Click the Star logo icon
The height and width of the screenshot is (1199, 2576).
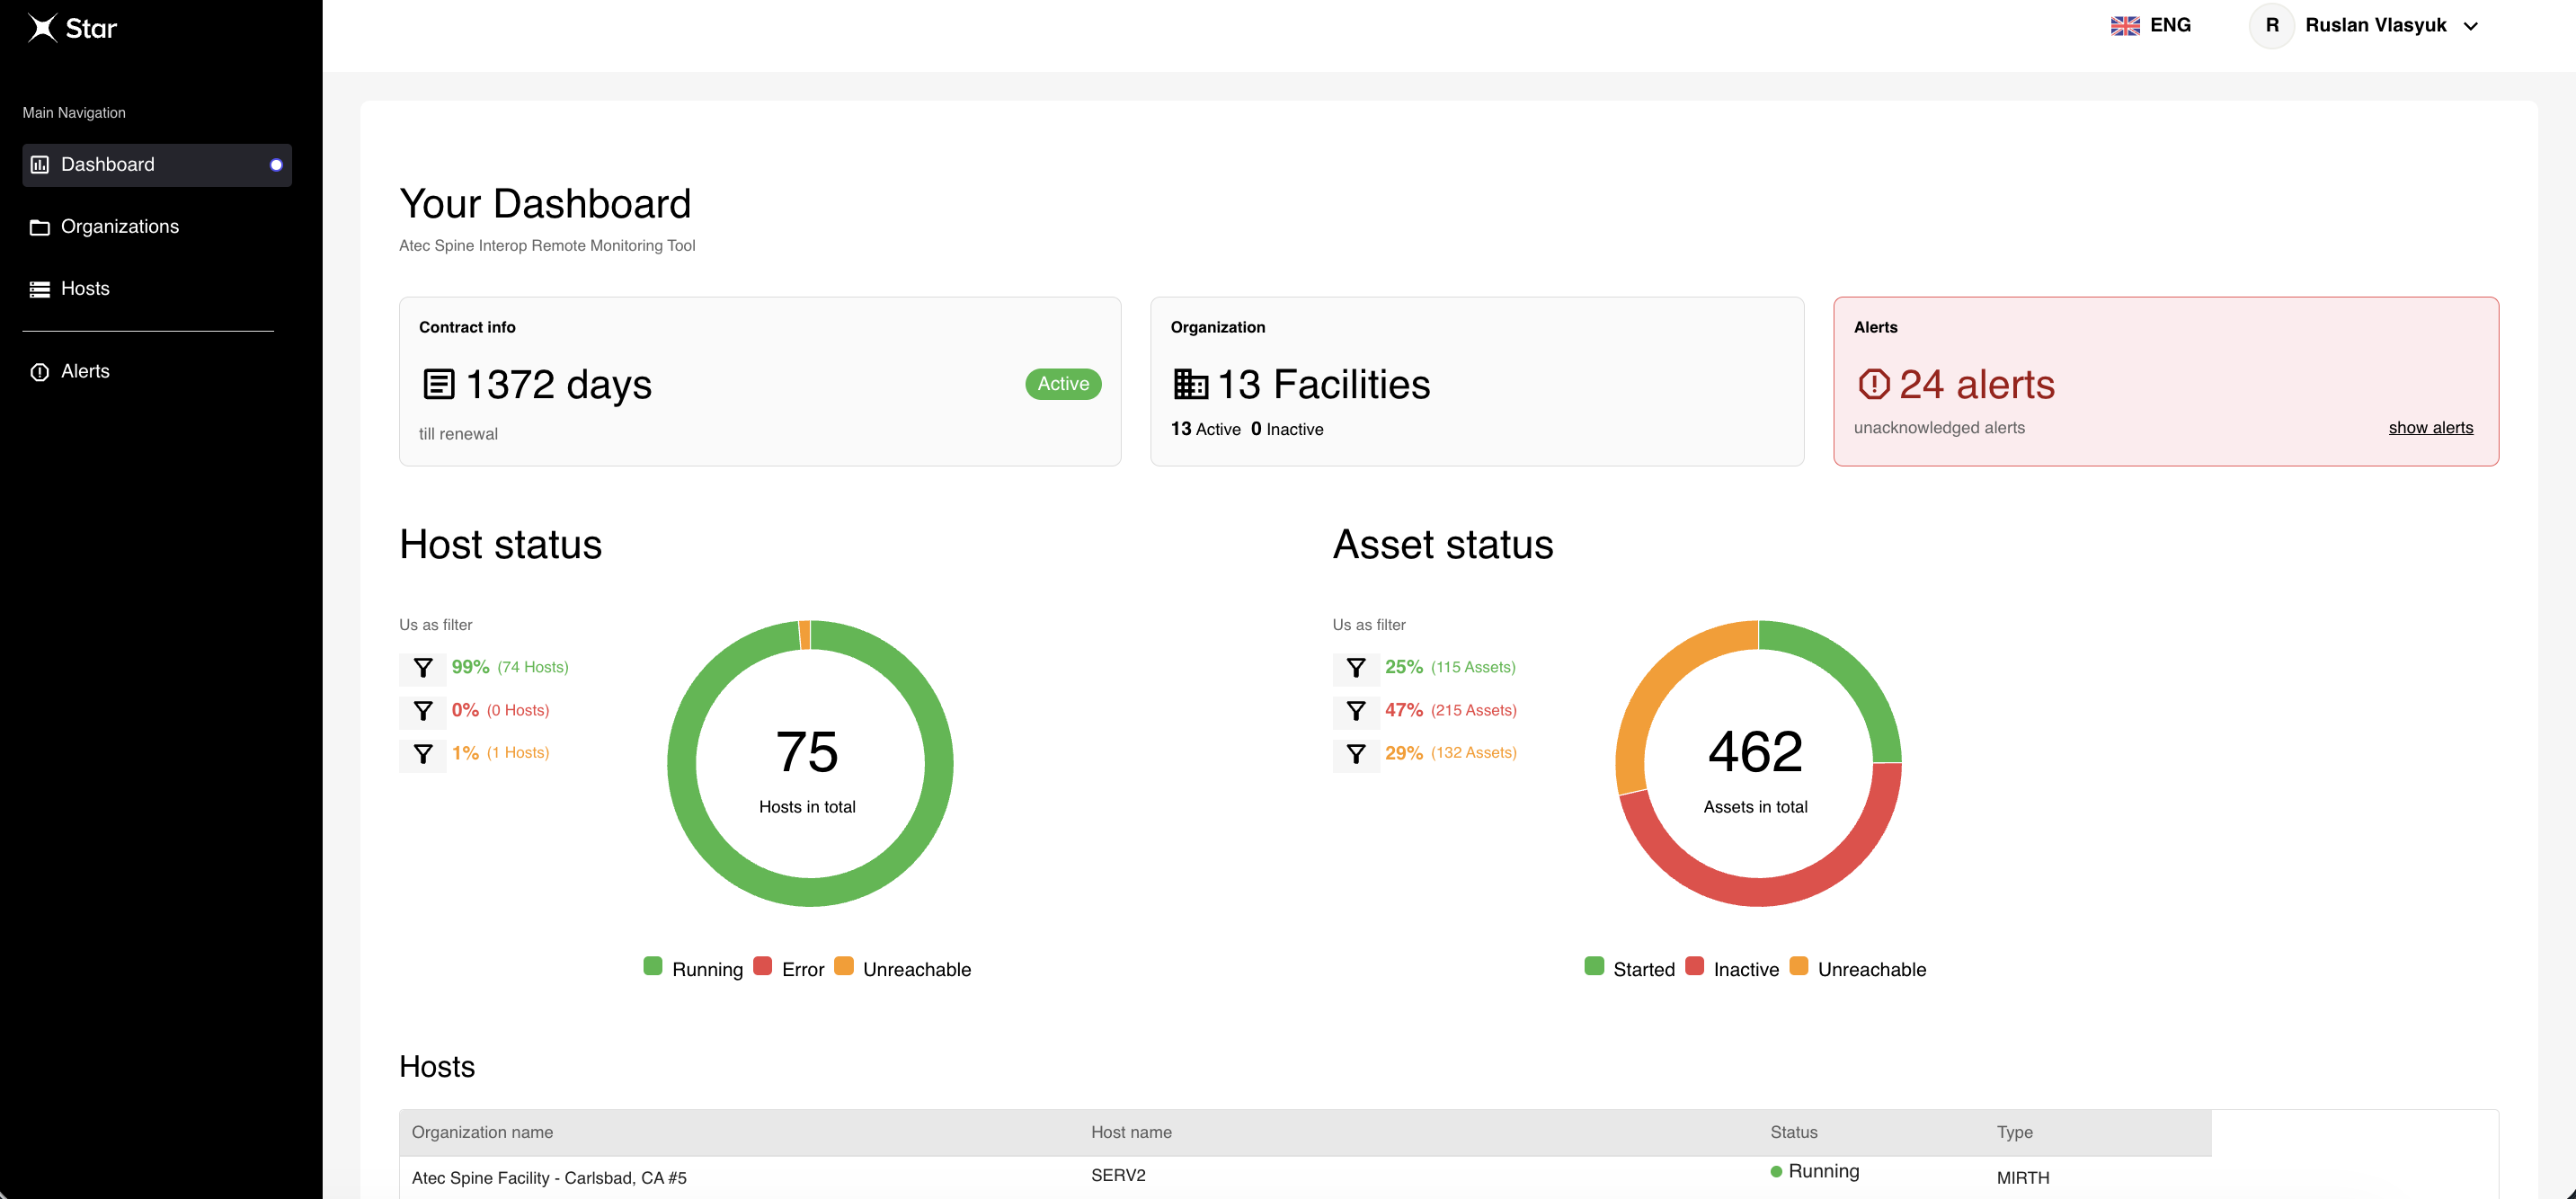[42, 27]
